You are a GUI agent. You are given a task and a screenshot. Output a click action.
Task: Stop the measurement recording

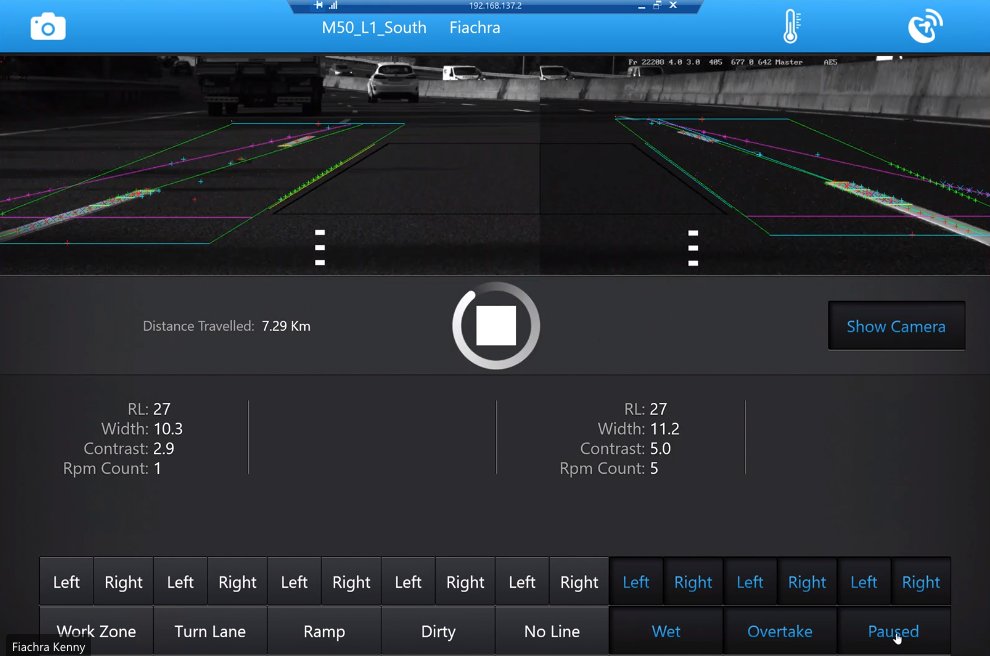pos(496,326)
